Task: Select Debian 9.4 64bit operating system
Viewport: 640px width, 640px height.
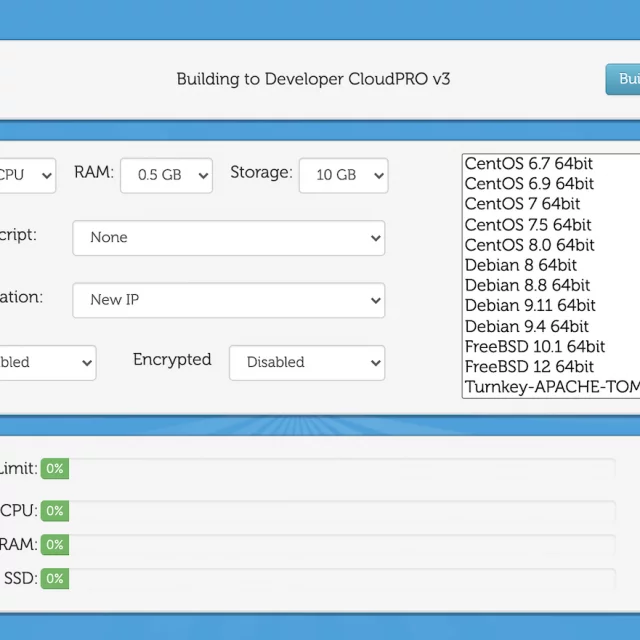Action: [527, 326]
